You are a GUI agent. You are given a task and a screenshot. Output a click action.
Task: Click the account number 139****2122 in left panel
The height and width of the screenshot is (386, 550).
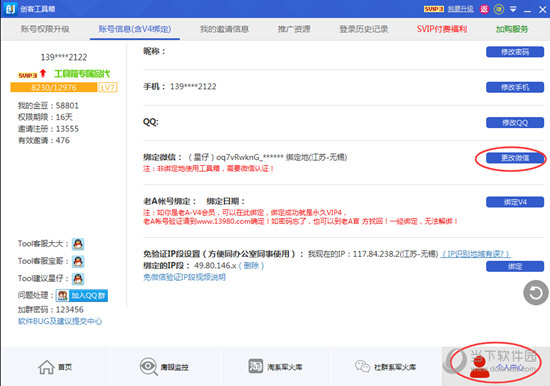click(64, 57)
